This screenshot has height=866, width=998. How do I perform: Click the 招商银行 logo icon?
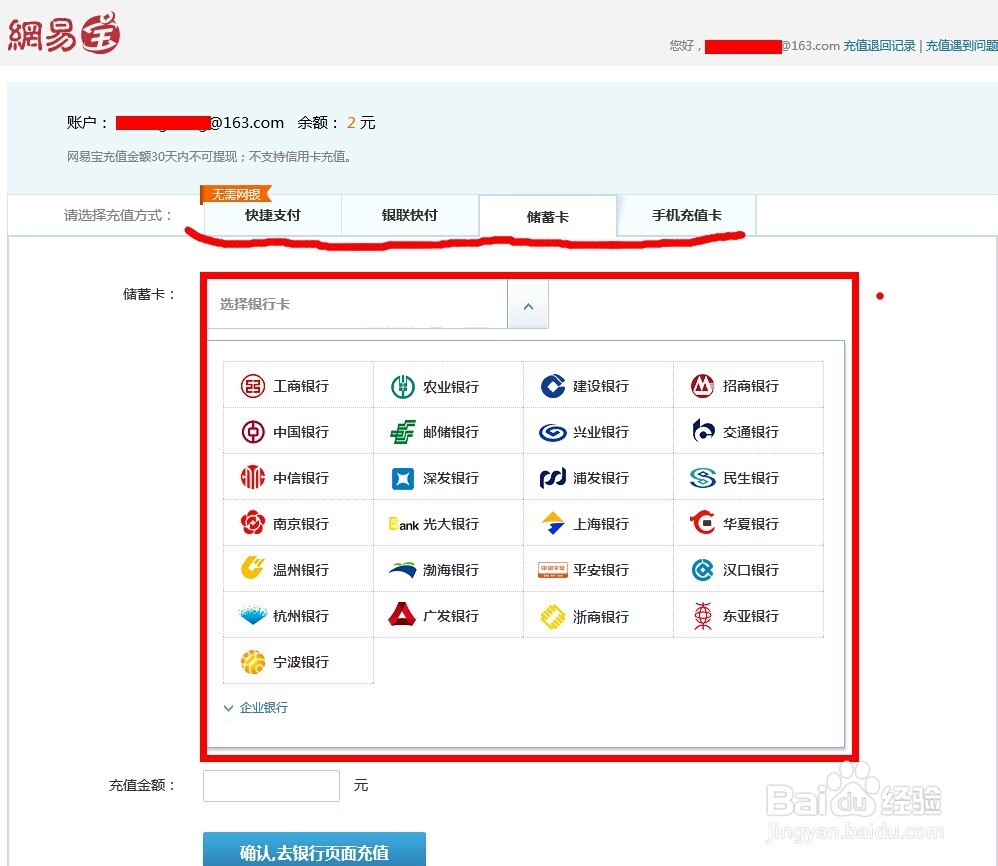pyautogui.click(x=703, y=386)
